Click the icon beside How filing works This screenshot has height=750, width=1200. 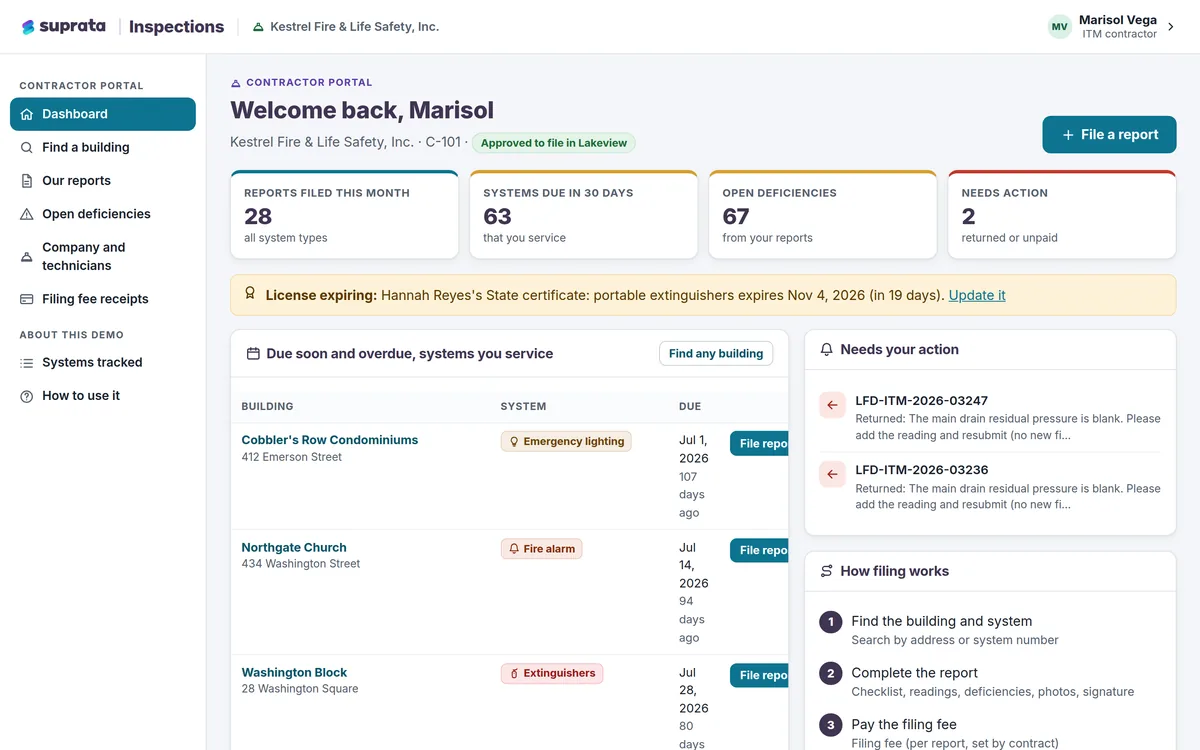click(x=826, y=571)
